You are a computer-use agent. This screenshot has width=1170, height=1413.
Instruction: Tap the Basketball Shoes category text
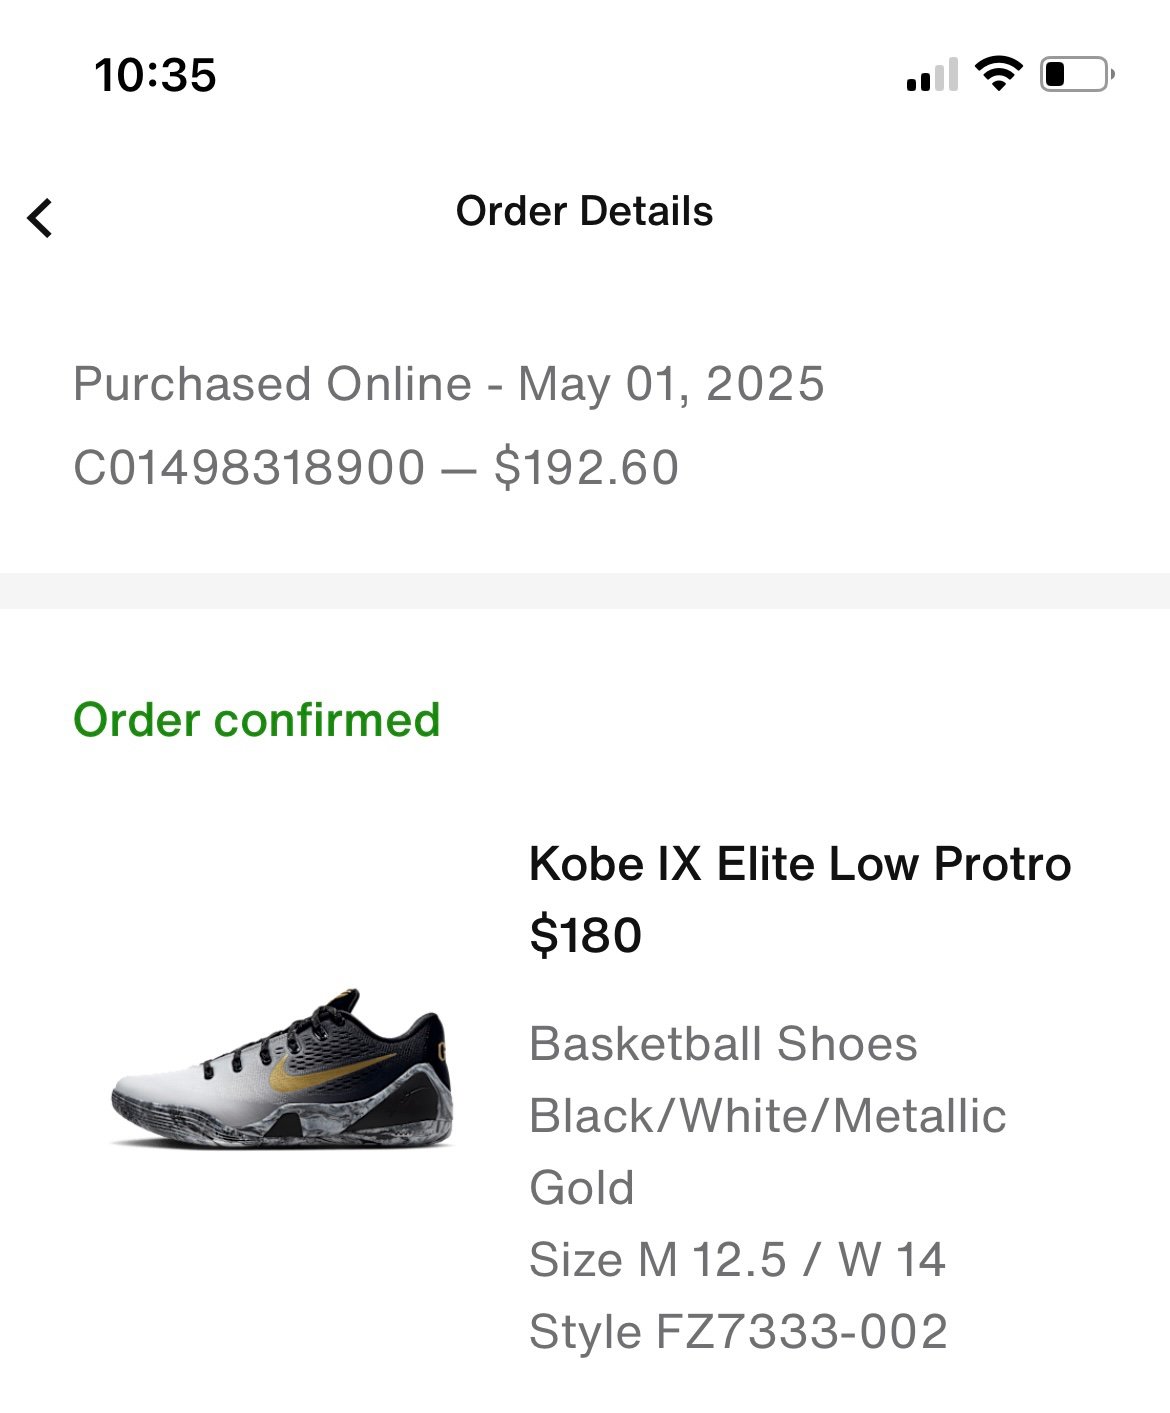click(723, 1045)
